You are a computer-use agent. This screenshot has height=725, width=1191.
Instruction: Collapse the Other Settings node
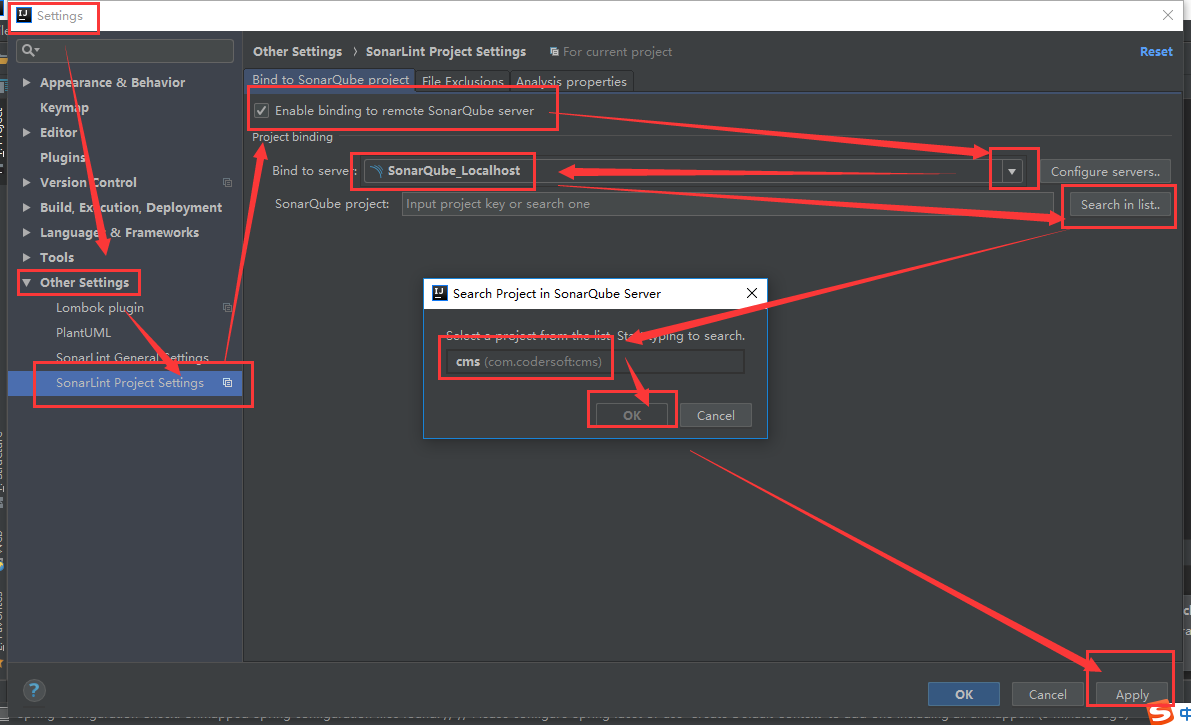pyautogui.click(x=27, y=283)
